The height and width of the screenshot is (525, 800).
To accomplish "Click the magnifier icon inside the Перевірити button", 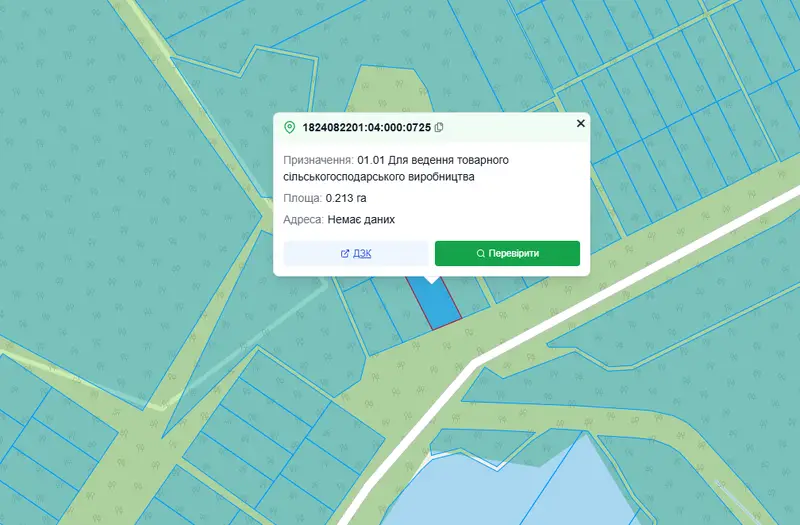I will (480, 254).
